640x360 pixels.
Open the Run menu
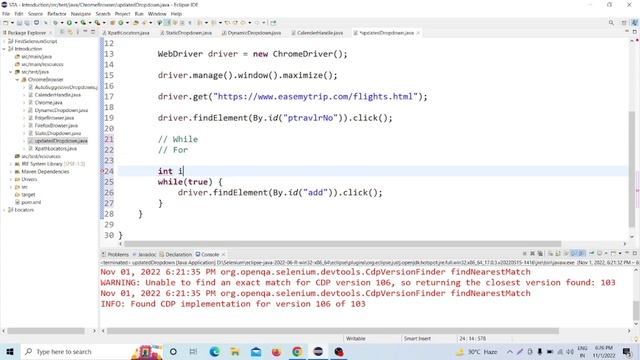click(x=139, y=14)
